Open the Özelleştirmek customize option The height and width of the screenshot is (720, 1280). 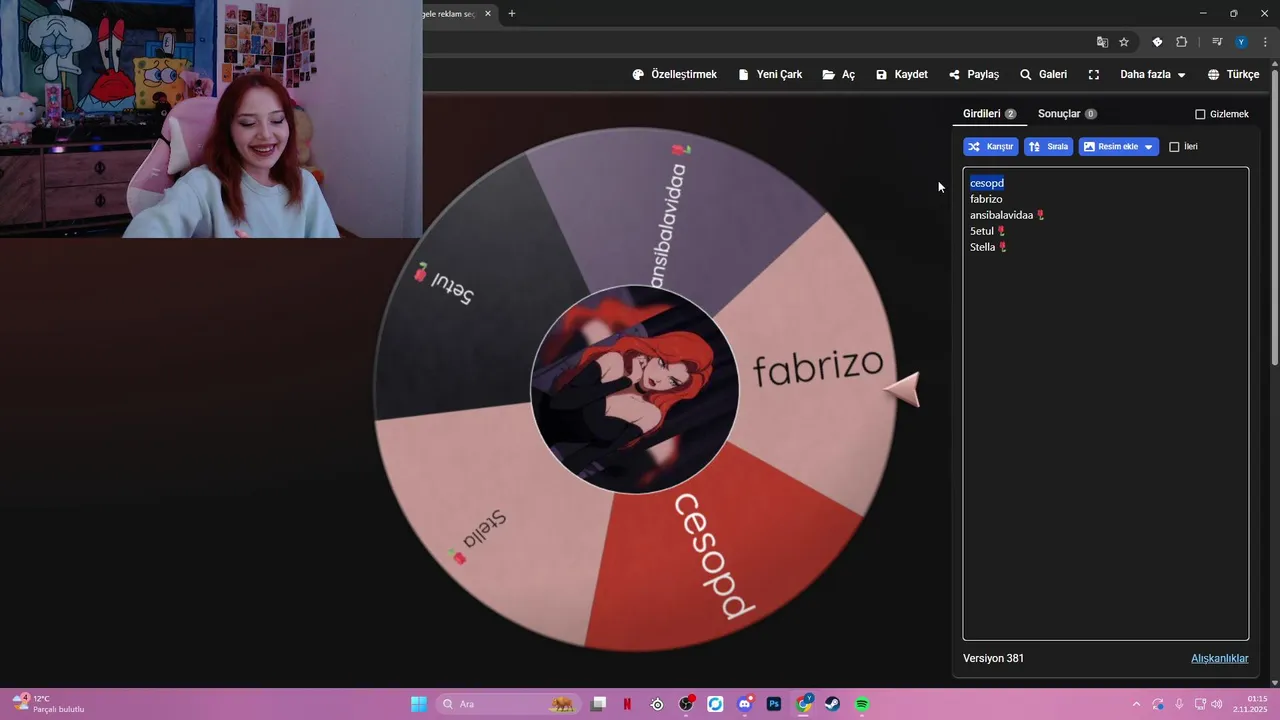point(675,75)
